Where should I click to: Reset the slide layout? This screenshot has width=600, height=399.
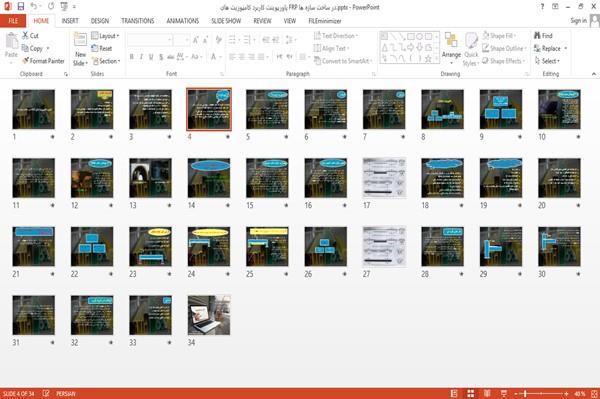pyautogui.click(x=102, y=49)
